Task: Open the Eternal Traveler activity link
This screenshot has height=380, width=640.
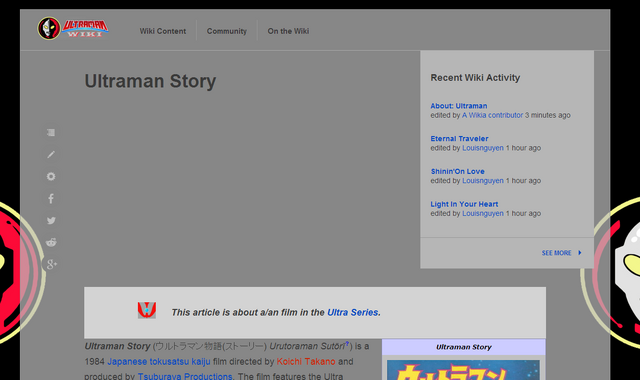Action: point(459,138)
